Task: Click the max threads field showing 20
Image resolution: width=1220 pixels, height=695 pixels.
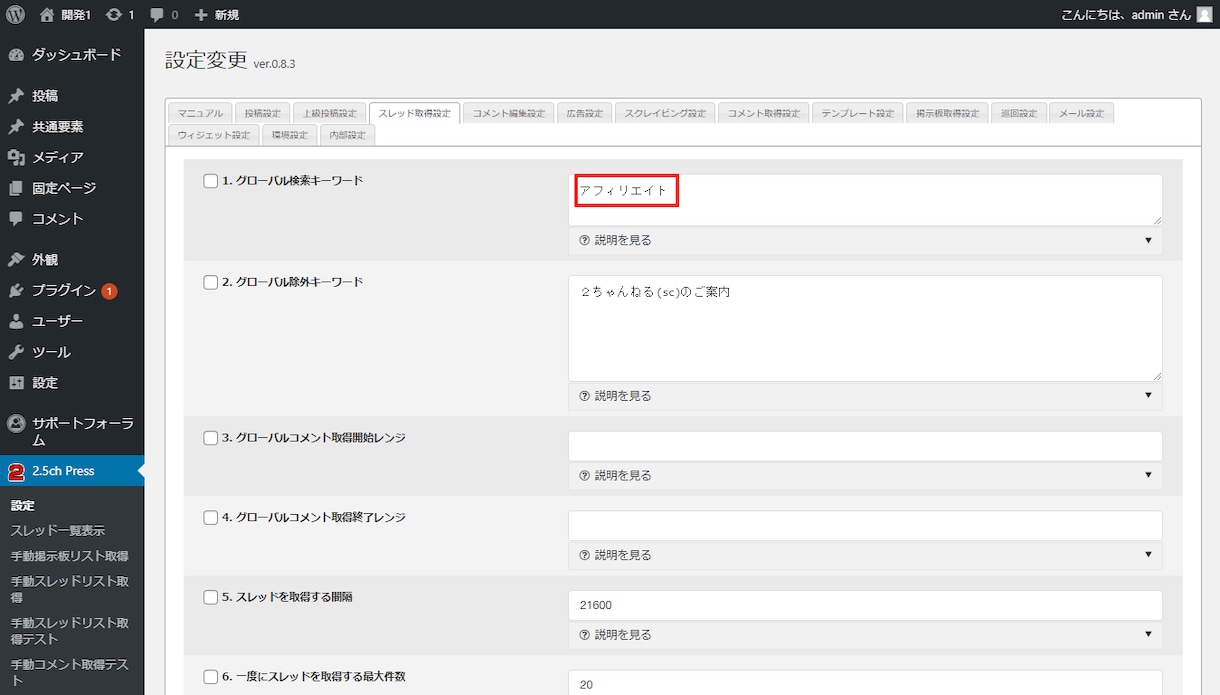Action: pos(865,682)
